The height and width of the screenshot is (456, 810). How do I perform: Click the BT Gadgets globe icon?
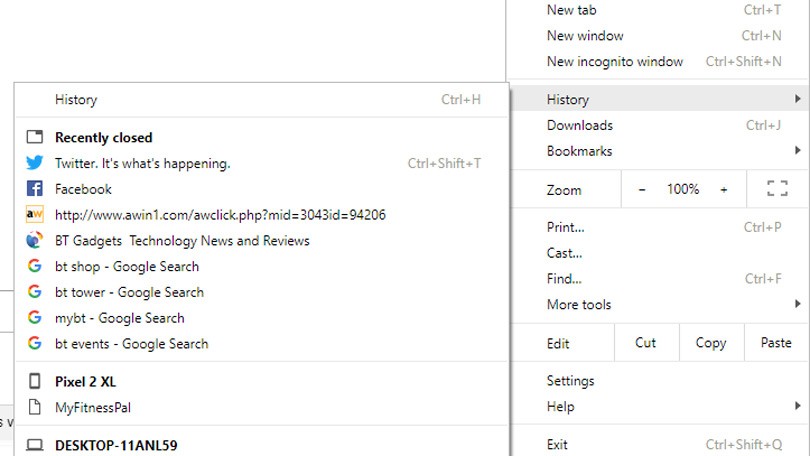(35, 241)
